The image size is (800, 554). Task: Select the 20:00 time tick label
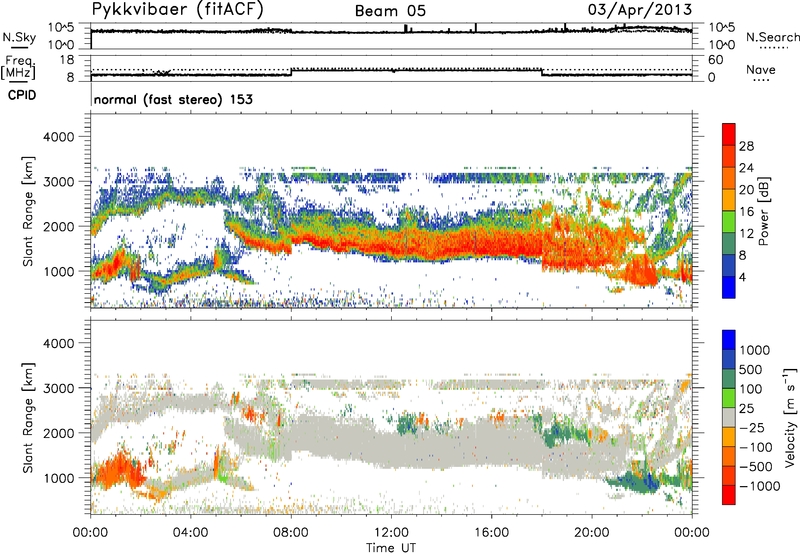[x=592, y=533]
